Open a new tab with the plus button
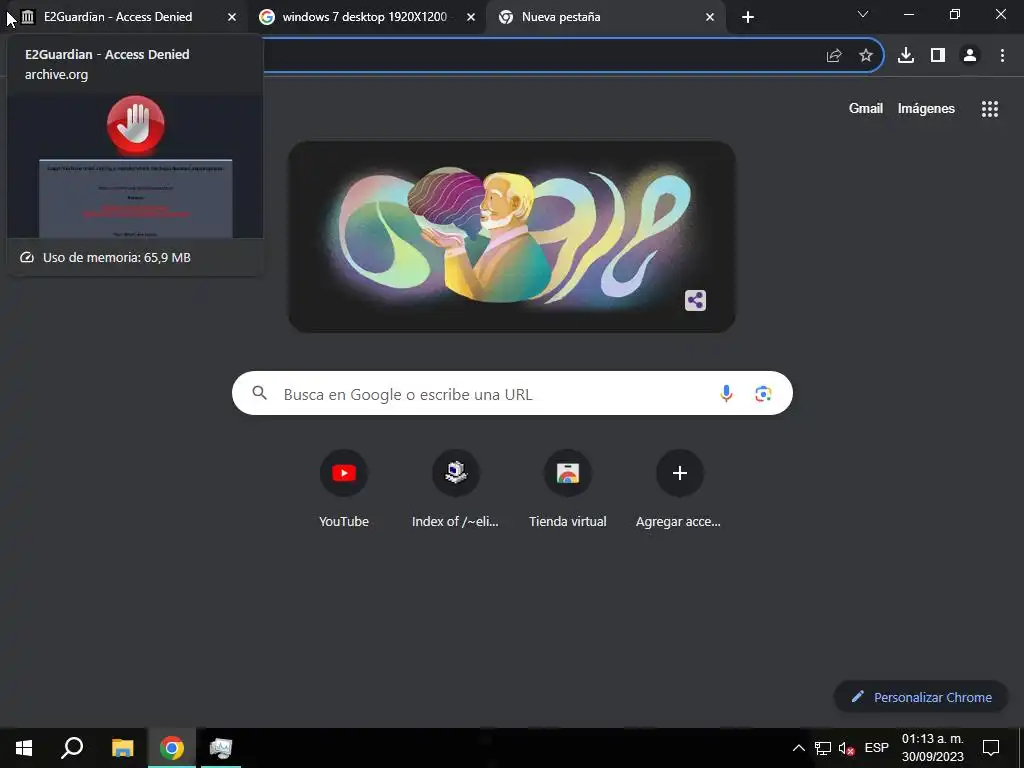The height and width of the screenshot is (768, 1024). pos(748,17)
